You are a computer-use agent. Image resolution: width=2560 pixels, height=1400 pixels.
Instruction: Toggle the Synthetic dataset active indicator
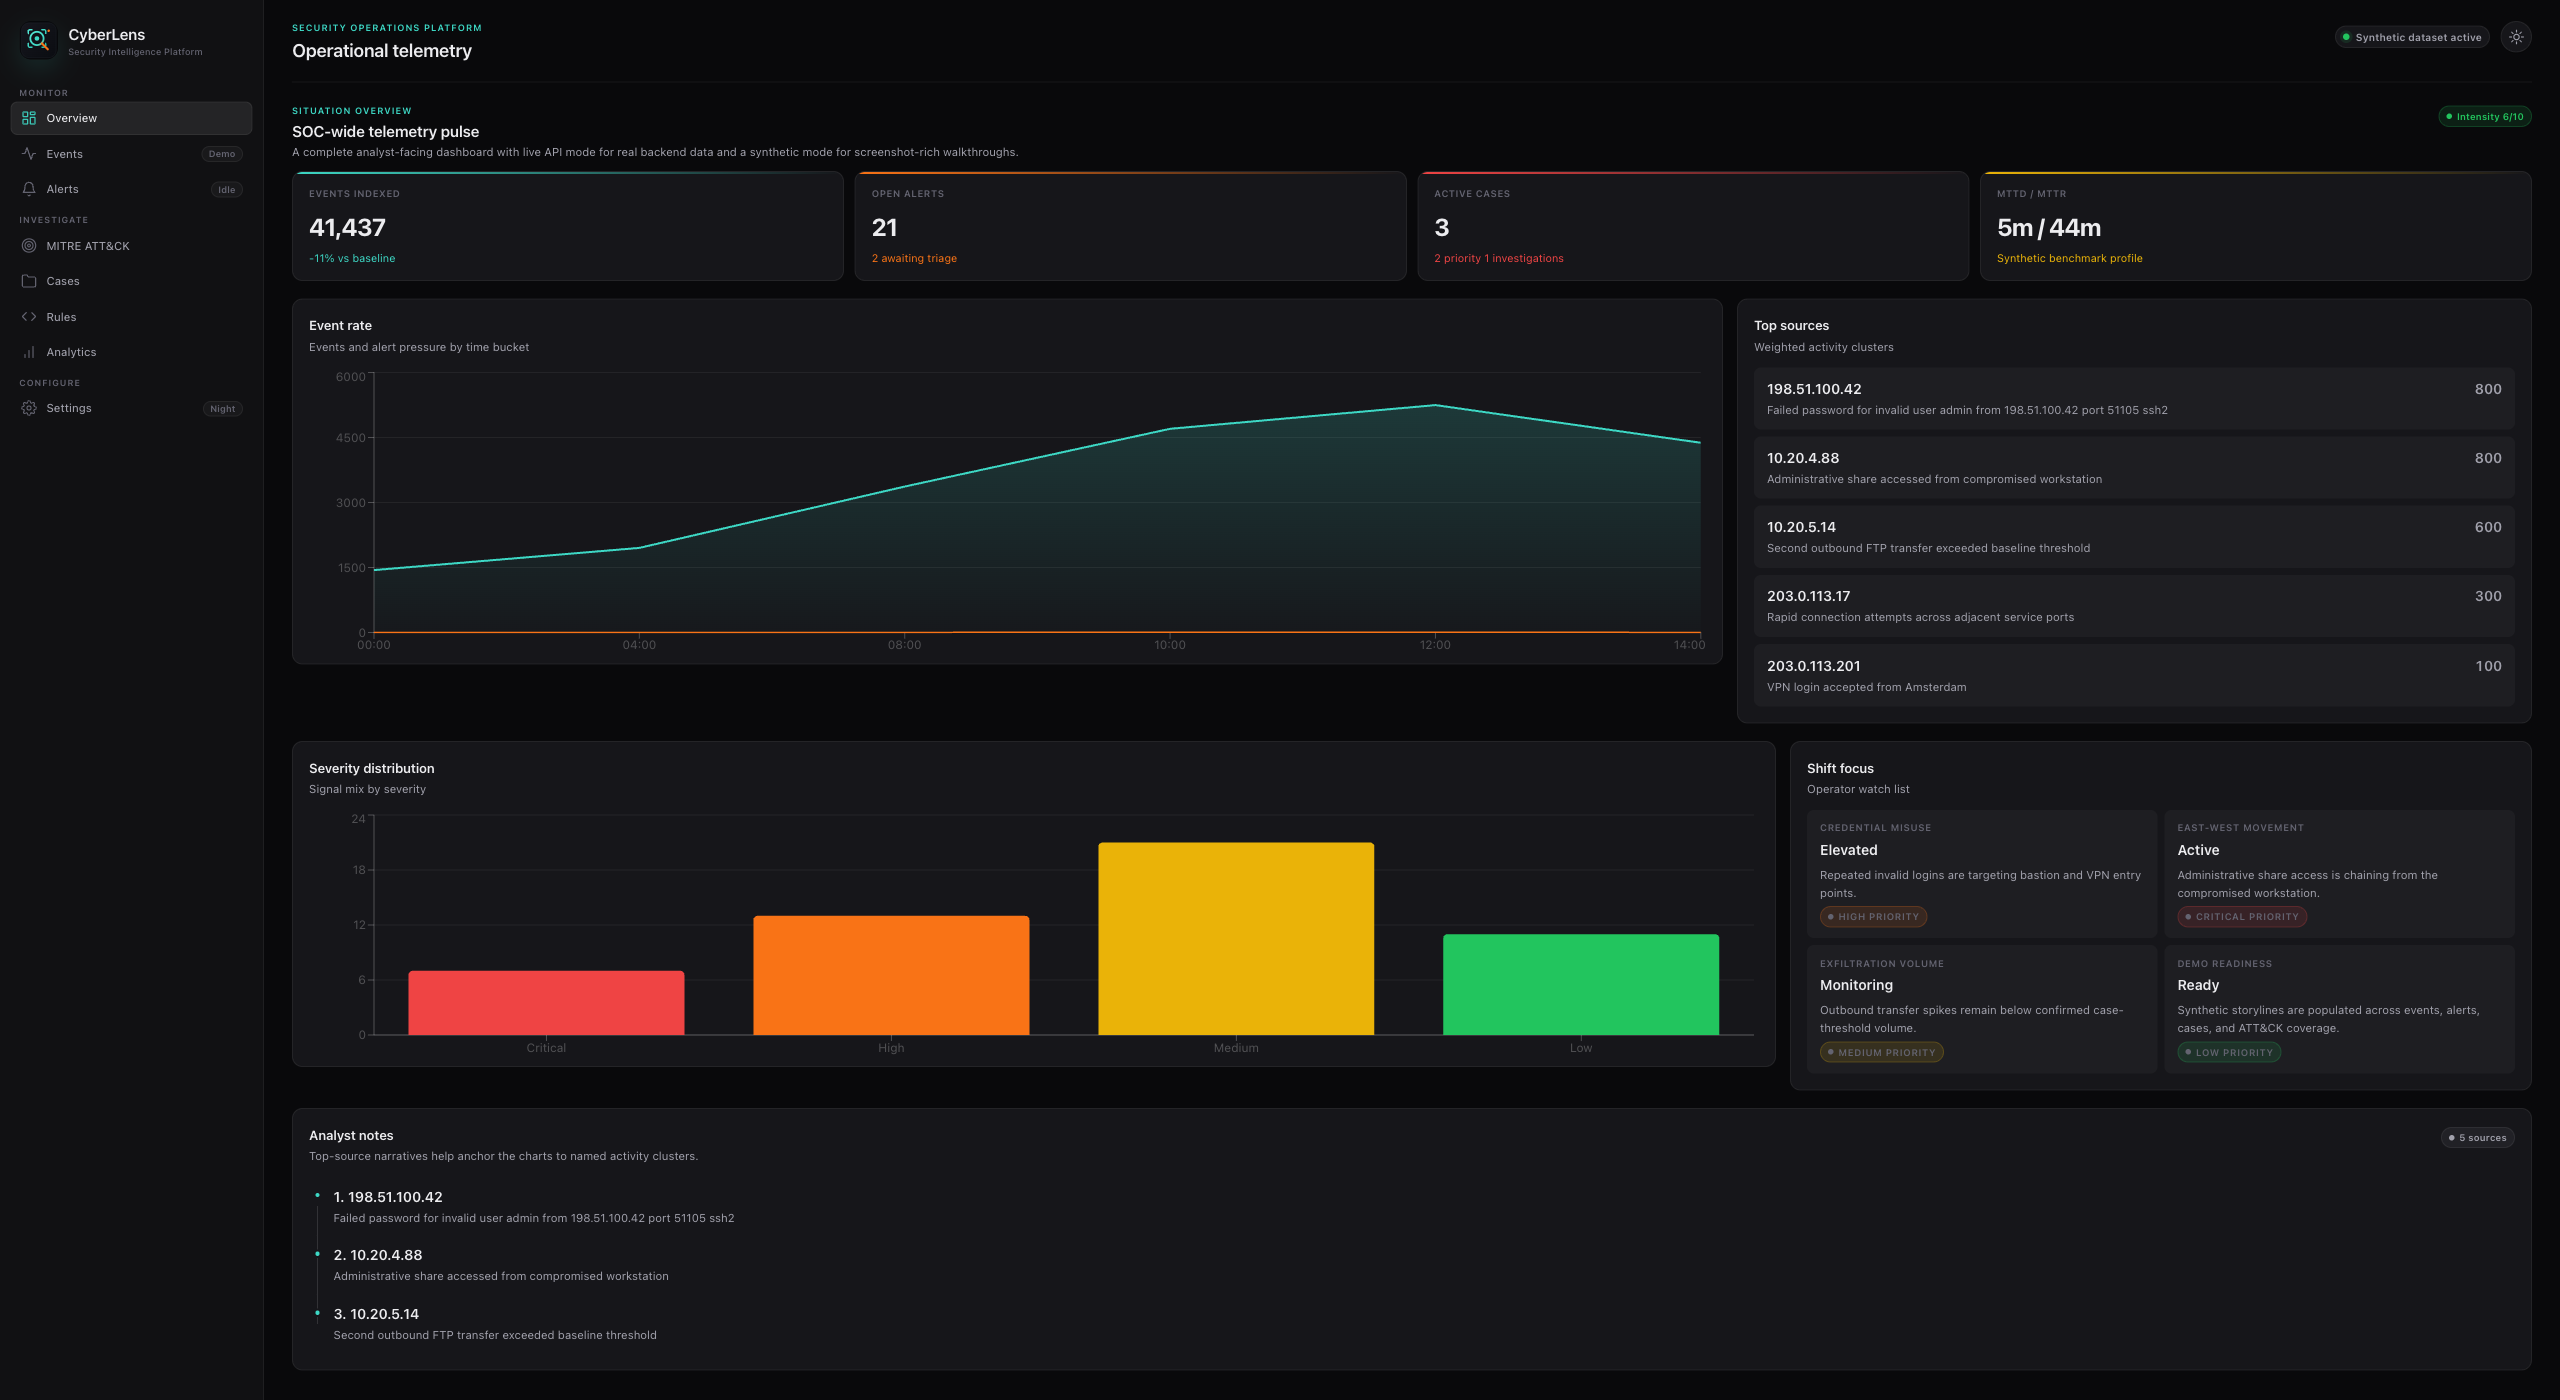[x=2411, y=37]
